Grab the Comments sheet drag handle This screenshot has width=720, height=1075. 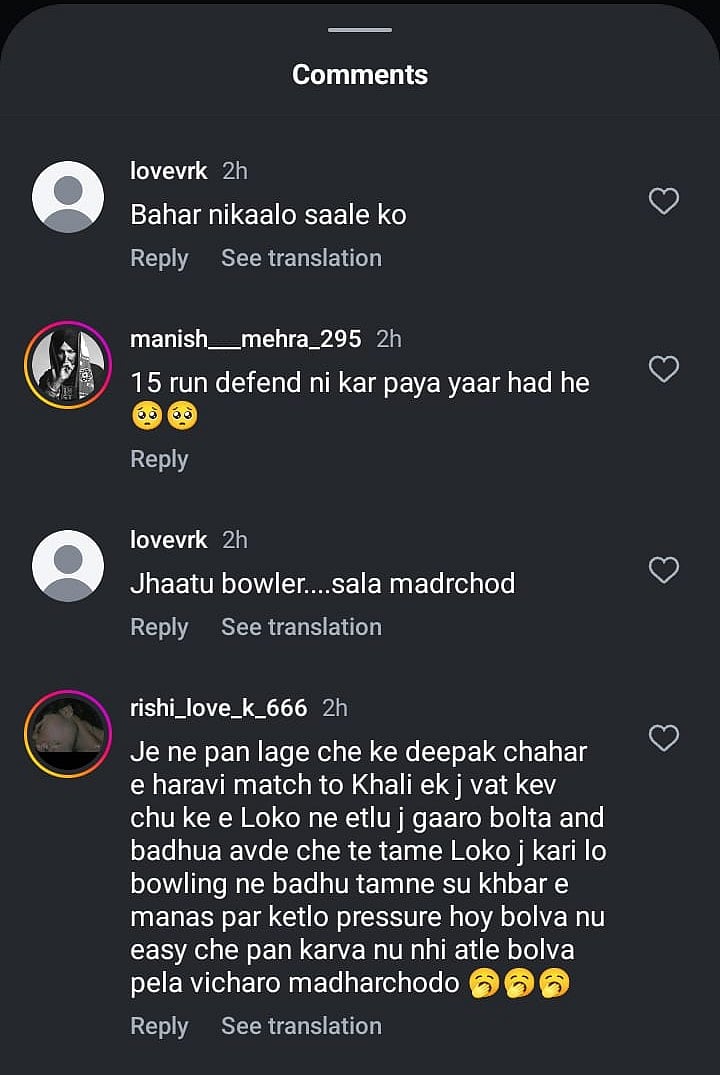(360, 30)
